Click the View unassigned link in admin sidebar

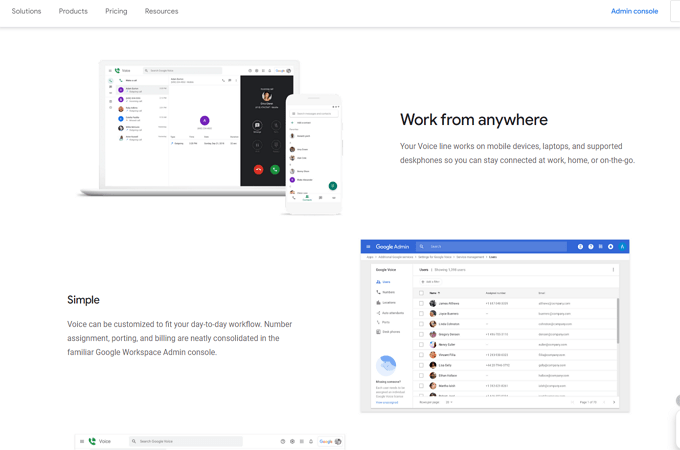387,402
